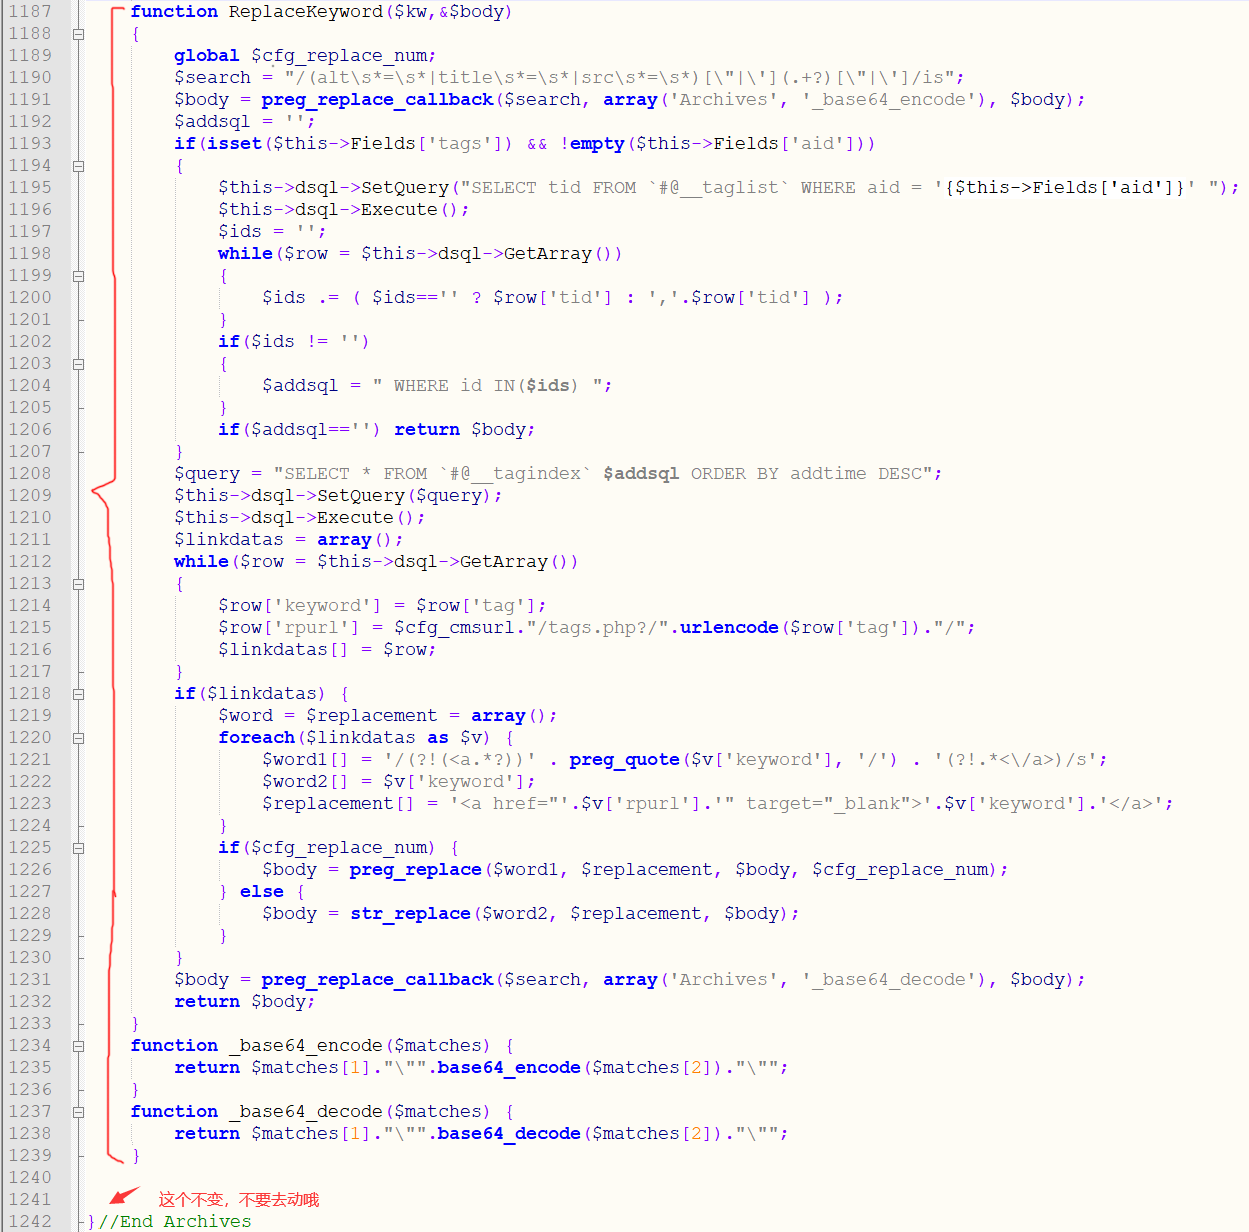Viewport: 1249px width, 1232px height.
Task: Collapse the while loop fold at line 1199
Action: pos(78,276)
